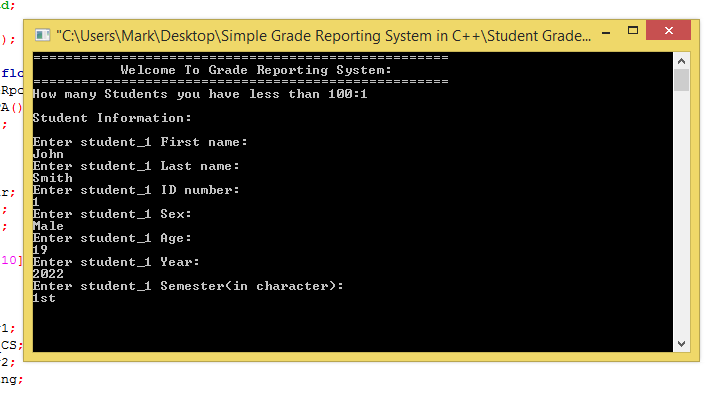
Task: Click the entered year 2022
Action: (x=48, y=274)
